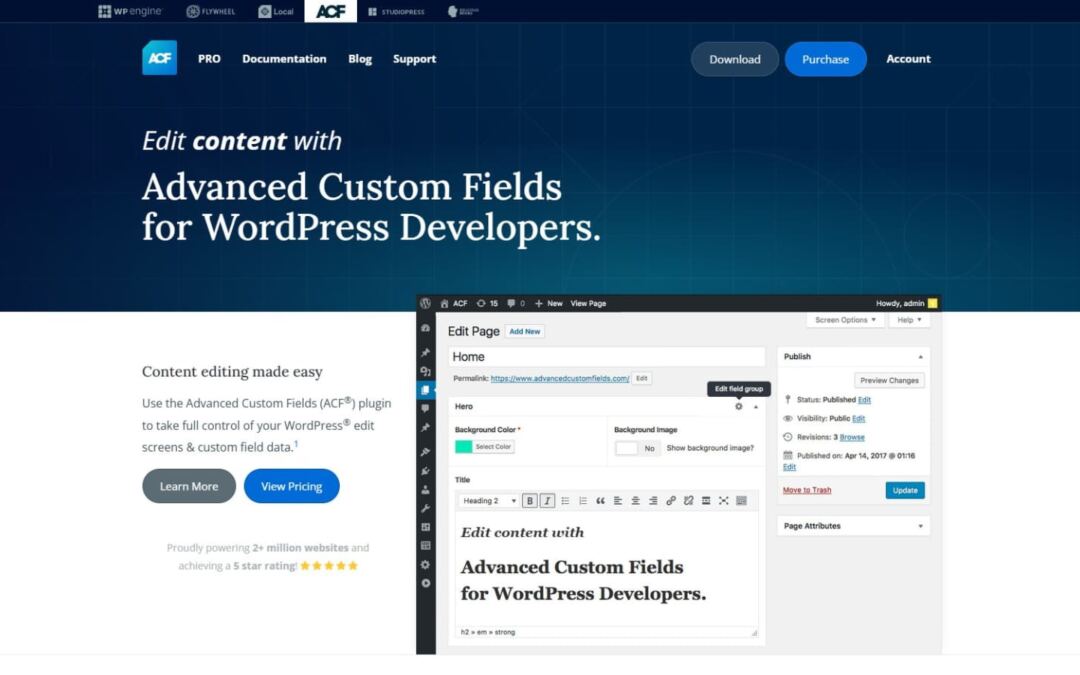The image size is (1080, 675).
Task: Enter distraction-free mode via the fullscreen icon
Action: point(723,500)
